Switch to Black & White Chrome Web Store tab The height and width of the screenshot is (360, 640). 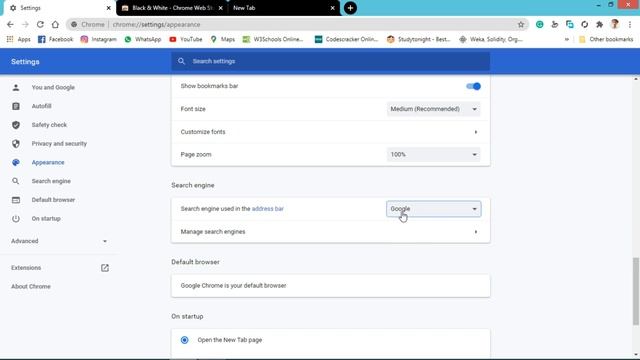[x=172, y=8]
